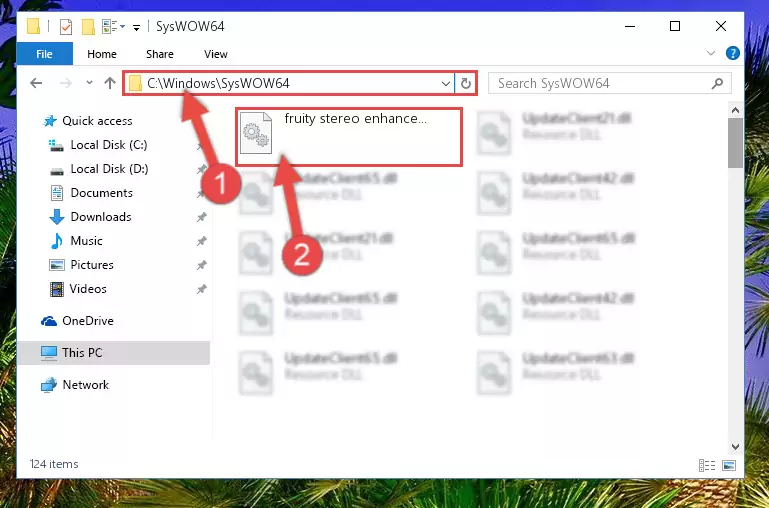Open the File ribbon tab
This screenshot has width=769, height=508.
coord(45,54)
